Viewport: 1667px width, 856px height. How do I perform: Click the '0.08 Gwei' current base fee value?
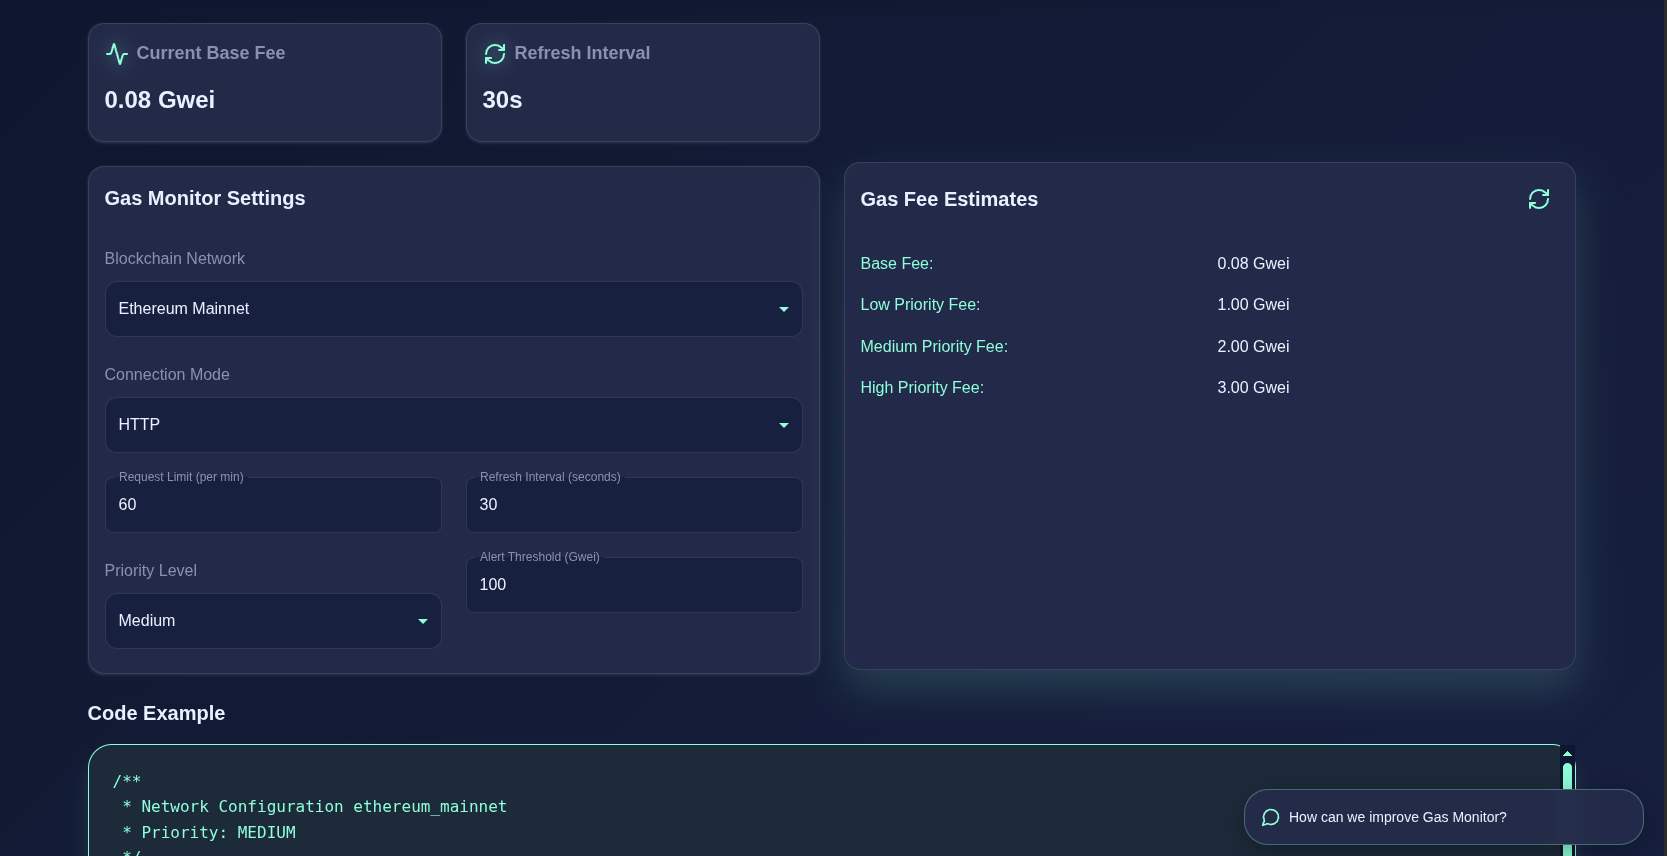coord(160,100)
